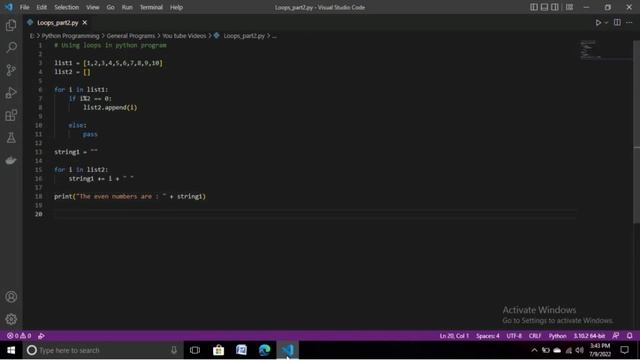Click feedback icon in status bar
The width and height of the screenshot is (640, 360).
click(x=616, y=336)
